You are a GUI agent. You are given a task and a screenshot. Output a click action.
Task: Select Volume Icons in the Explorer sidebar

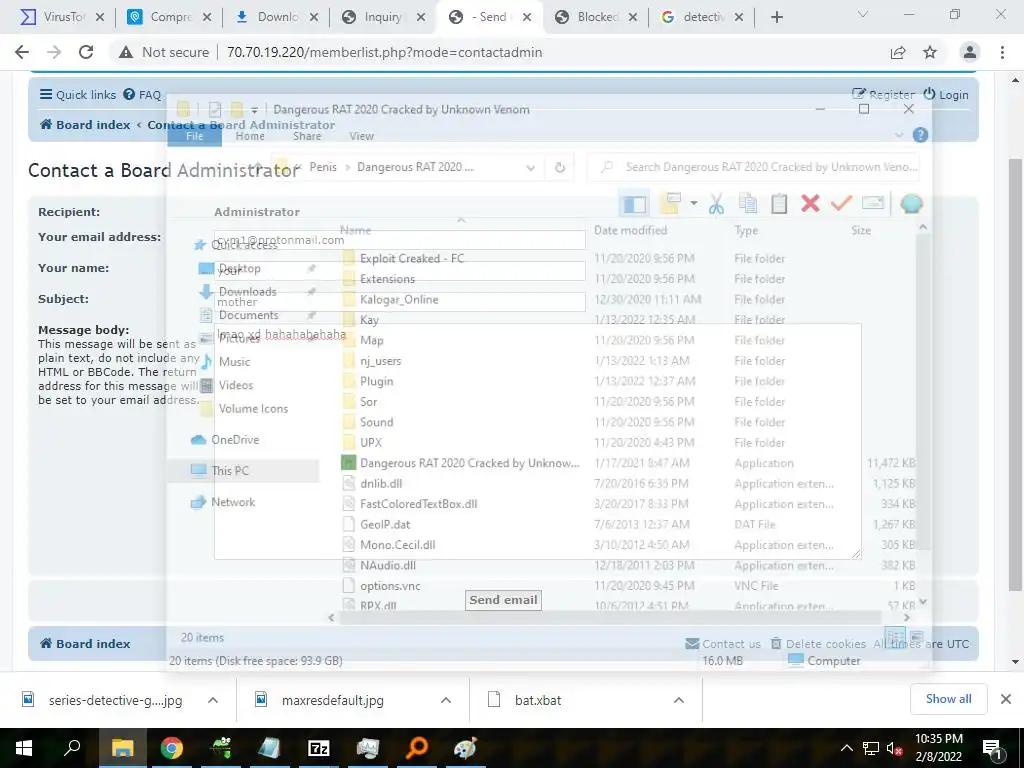coord(245,409)
